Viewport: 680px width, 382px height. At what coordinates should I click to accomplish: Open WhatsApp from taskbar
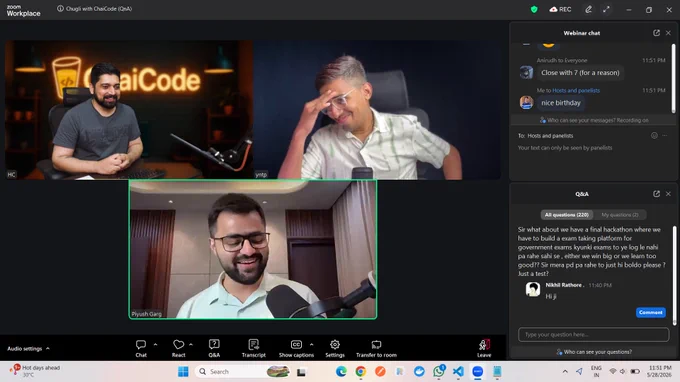coord(438,372)
